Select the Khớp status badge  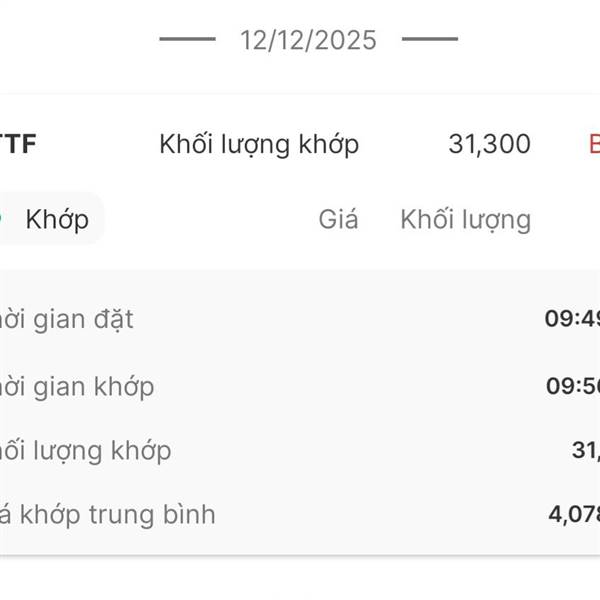pyautogui.click(x=55, y=219)
